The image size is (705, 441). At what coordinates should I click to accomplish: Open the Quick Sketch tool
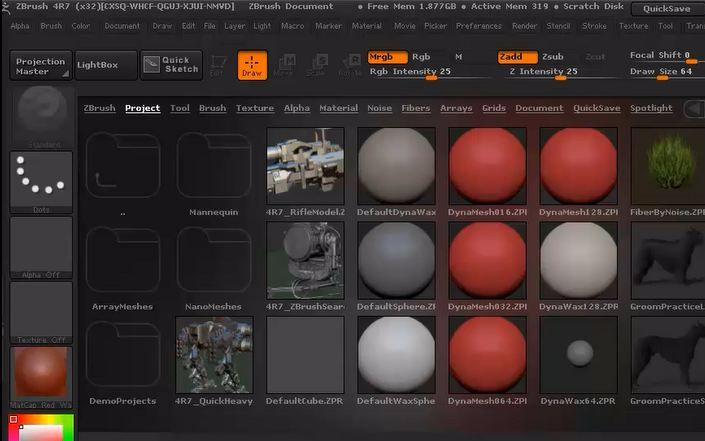click(x=171, y=65)
